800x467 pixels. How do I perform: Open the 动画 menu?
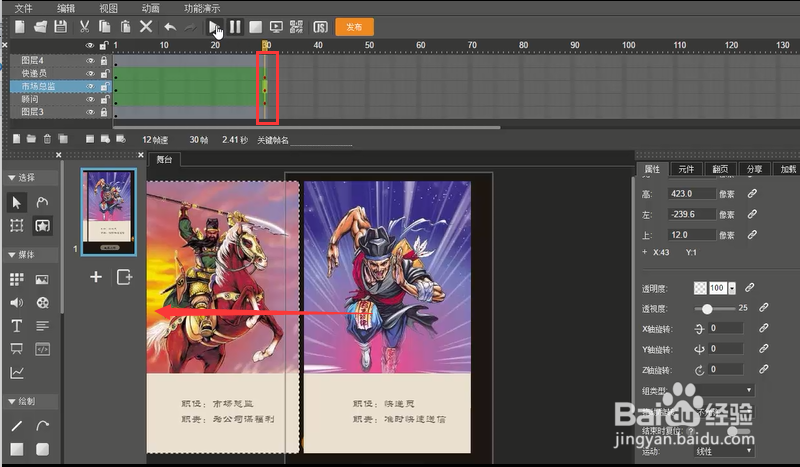pos(151,8)
